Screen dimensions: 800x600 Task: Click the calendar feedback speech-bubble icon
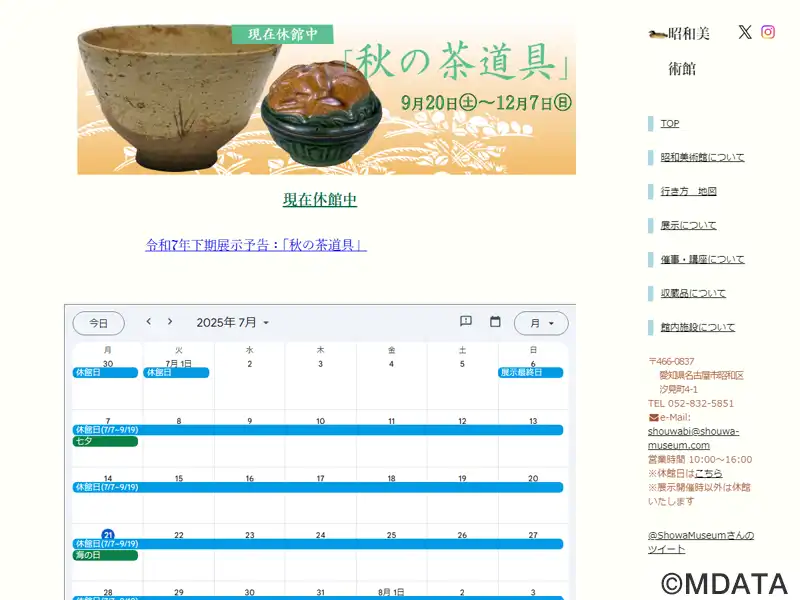[x=465, y=321]
